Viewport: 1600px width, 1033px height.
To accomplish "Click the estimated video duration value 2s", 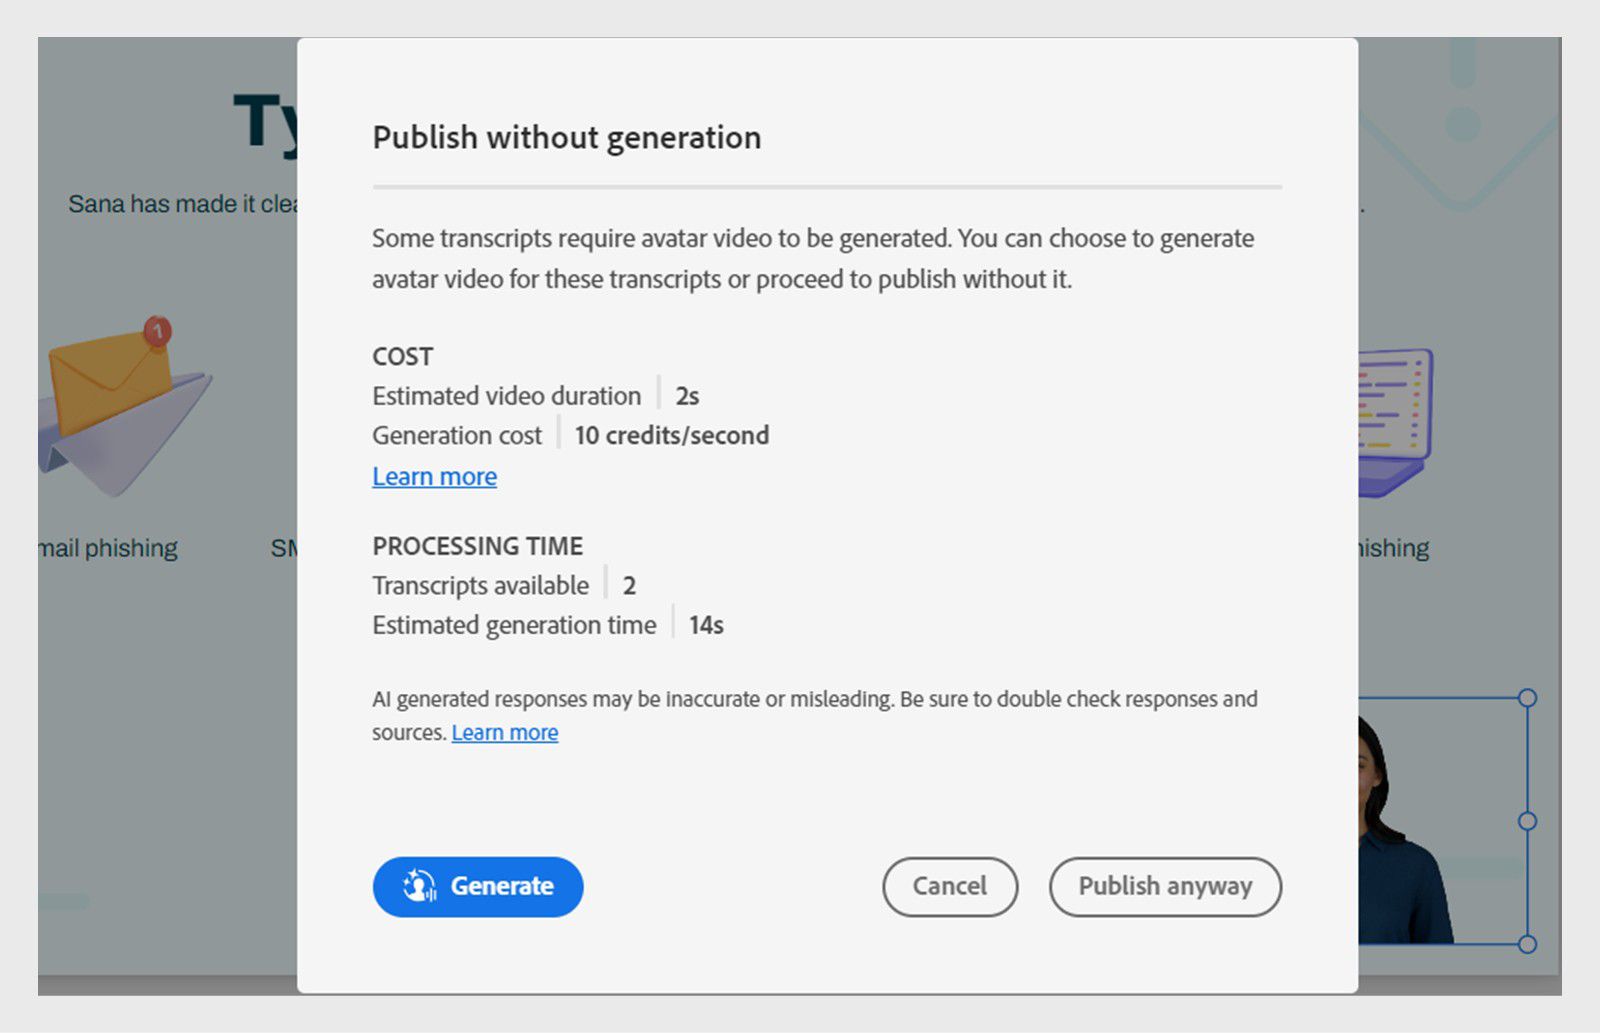I will (687, 396).
